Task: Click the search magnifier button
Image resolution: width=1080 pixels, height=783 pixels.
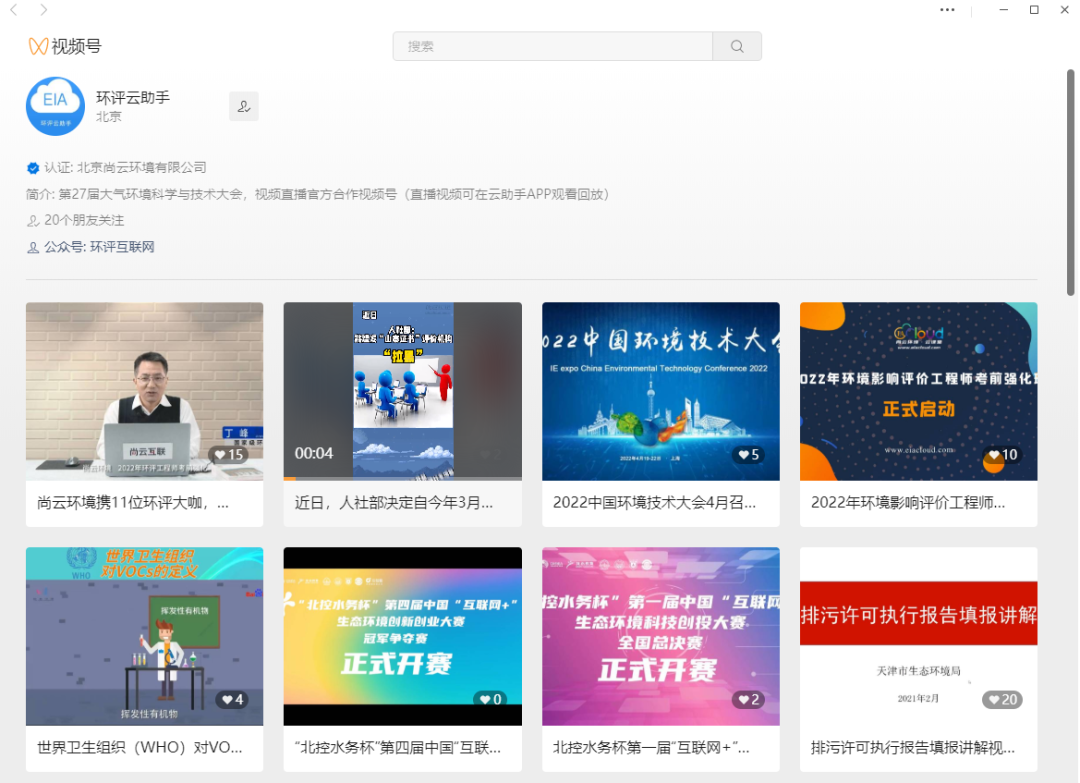Action: (737, 46)
